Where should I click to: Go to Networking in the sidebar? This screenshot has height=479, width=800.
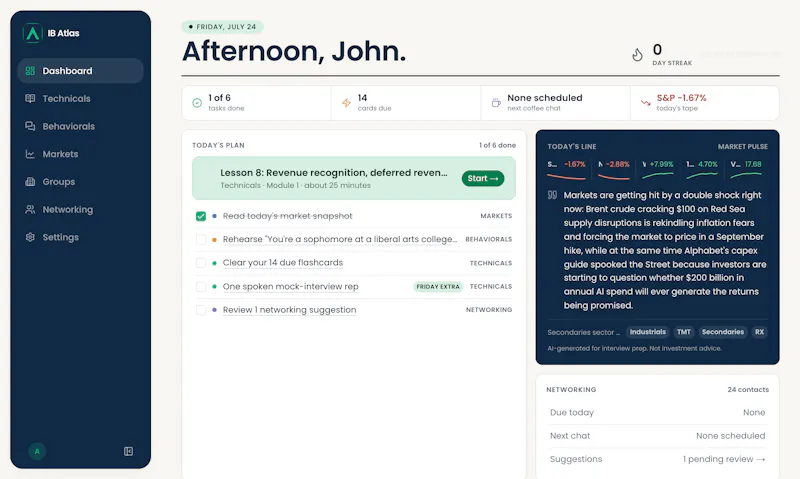pos(81,209)
